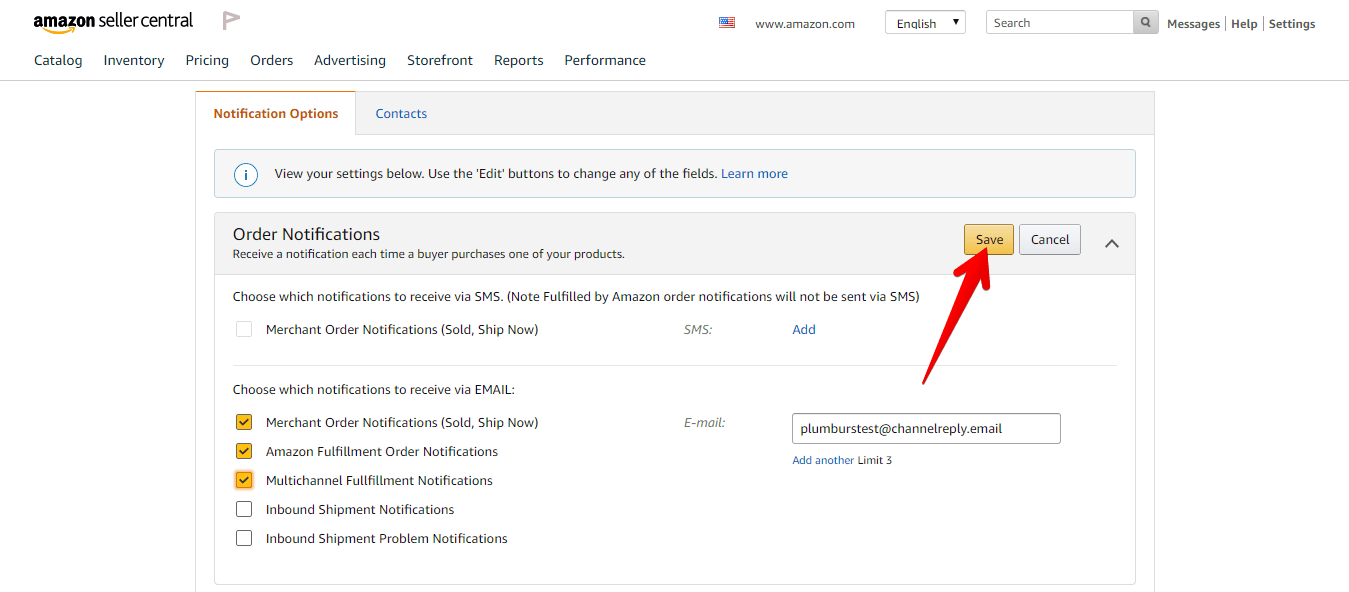Click the marketplace flag next to www.amazon.com
1349x592 pixels.
(727, 21)
